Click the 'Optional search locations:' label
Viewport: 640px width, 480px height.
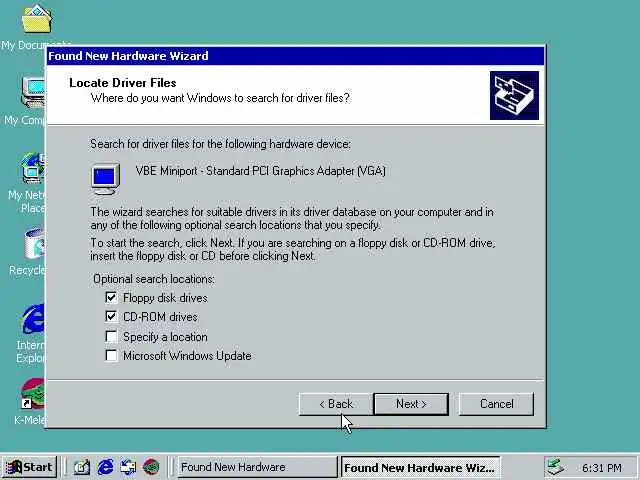tap(154, 279)
